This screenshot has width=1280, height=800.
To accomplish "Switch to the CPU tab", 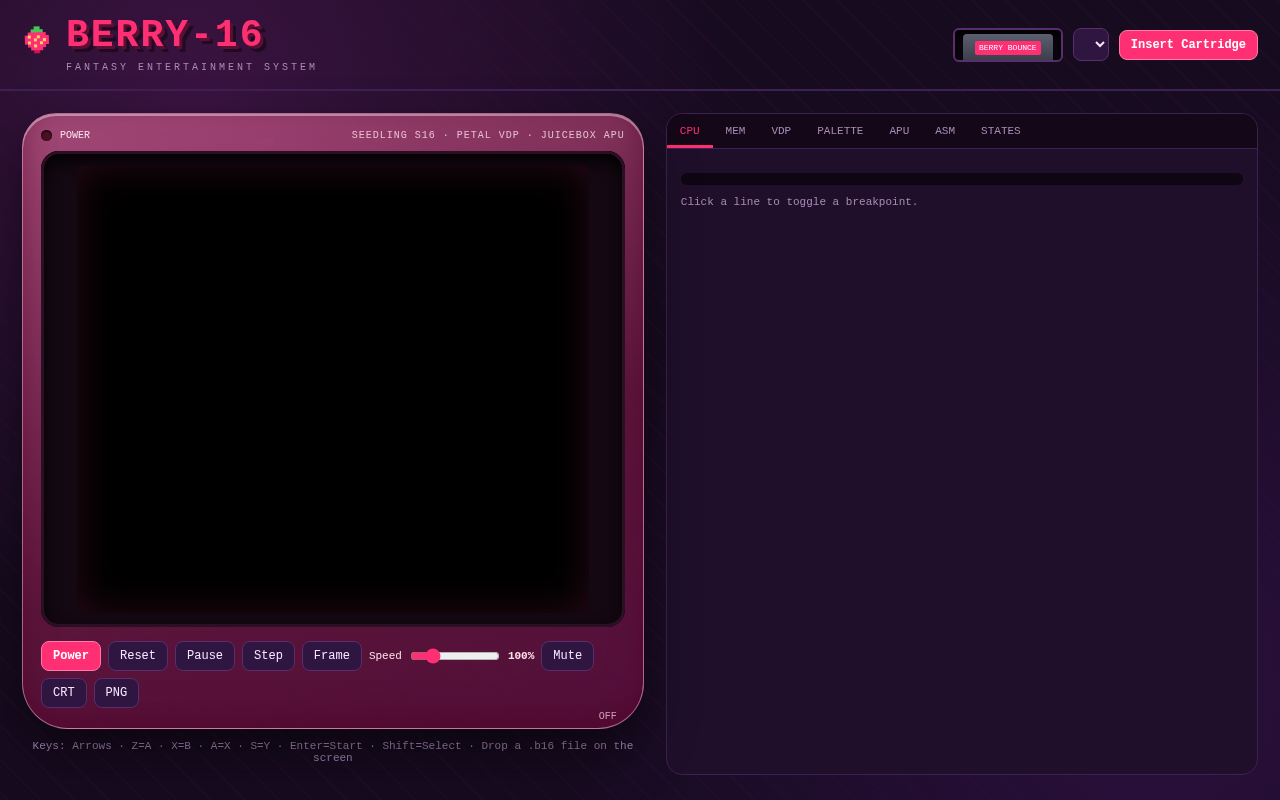I will coord(690,131).
